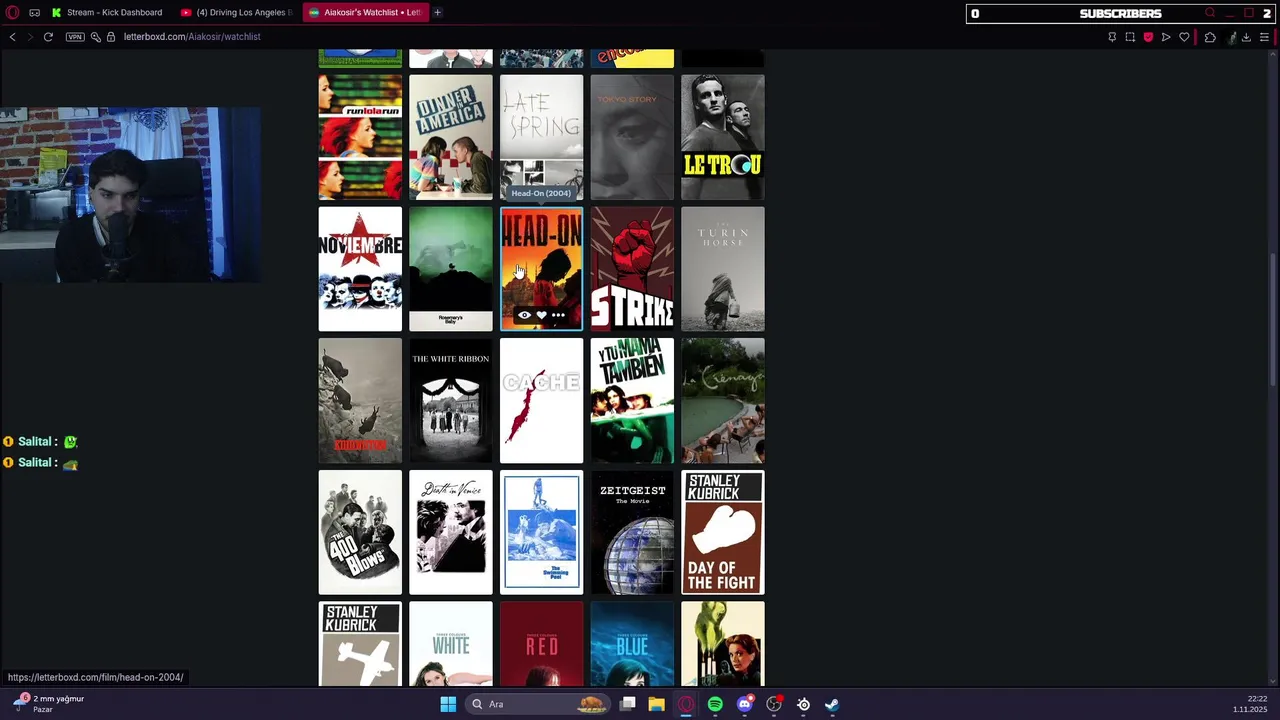Click the profile avatar in Opera toolbar
This screenshot has height=720, width=1280.
pos(1232,37)
